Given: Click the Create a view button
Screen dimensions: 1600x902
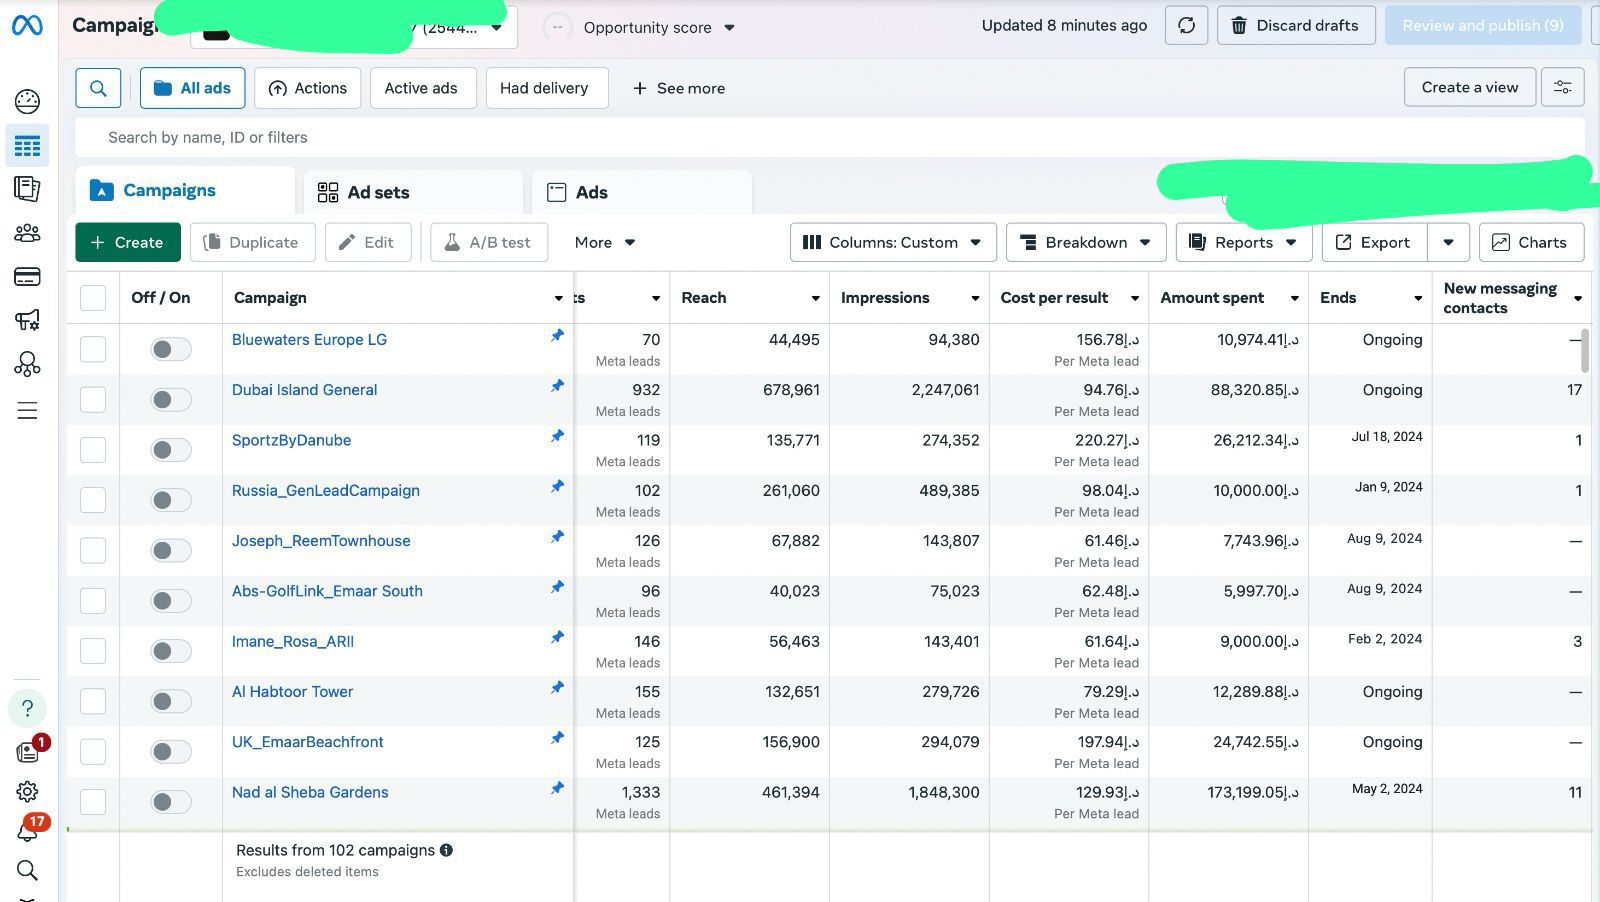Looking at the screenshot, I should pyautogui.click(x=1470, y=88).
